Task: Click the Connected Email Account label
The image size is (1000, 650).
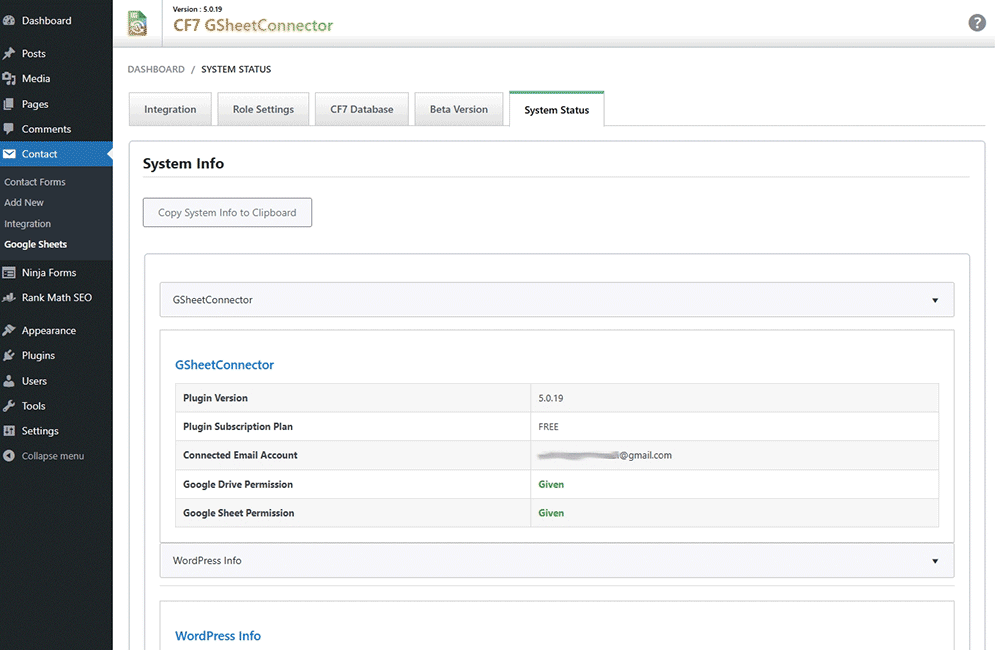Action: pos(240,455)
